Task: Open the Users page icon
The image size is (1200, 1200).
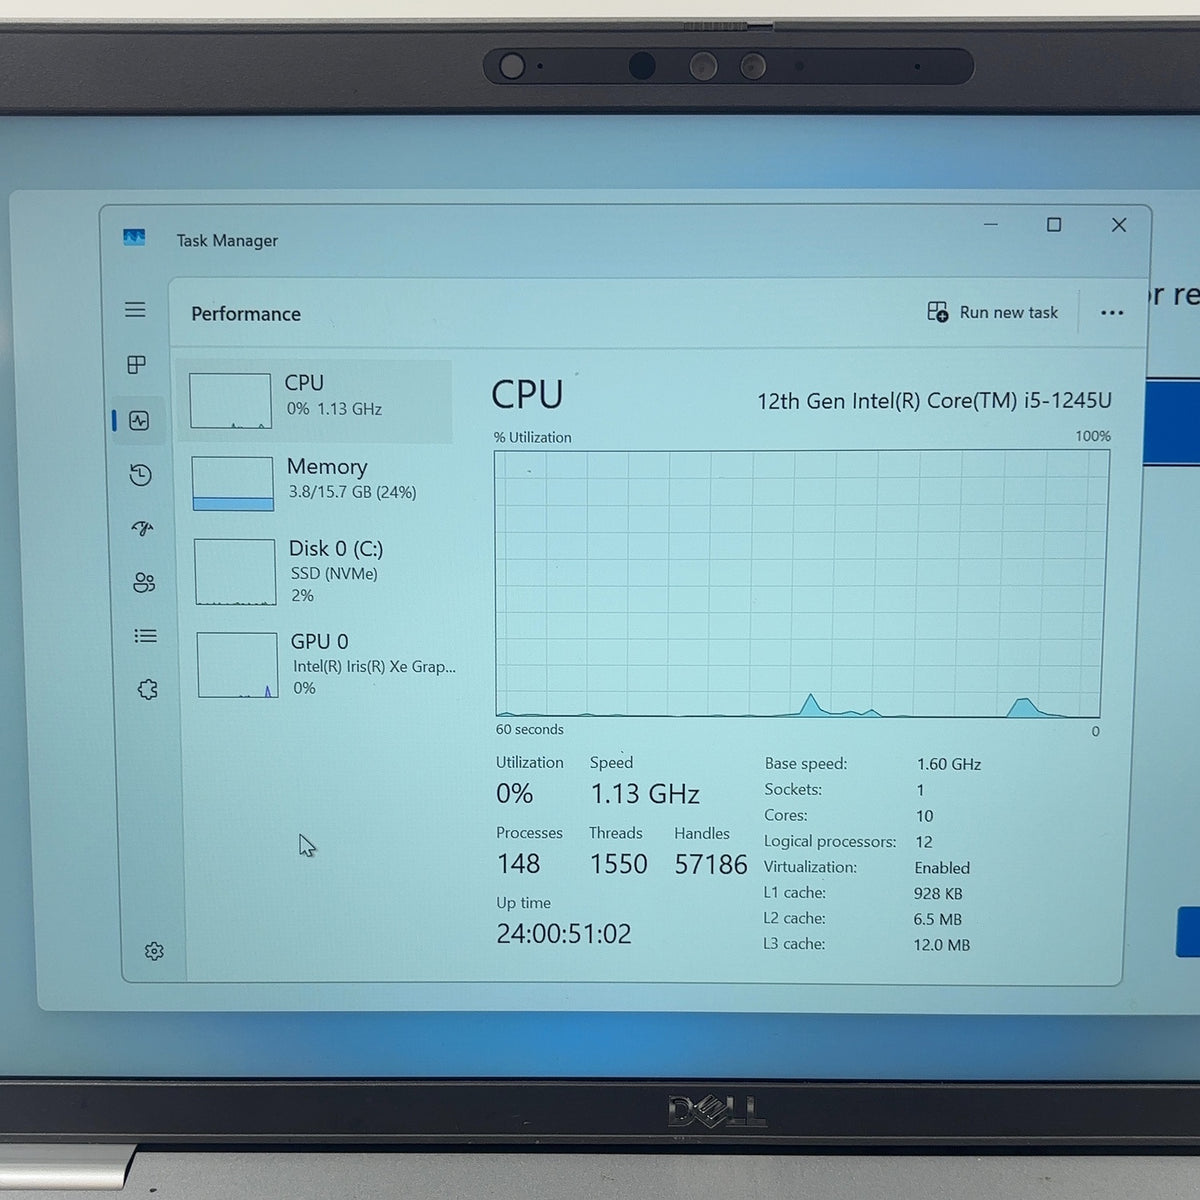Action: [144, 582]
